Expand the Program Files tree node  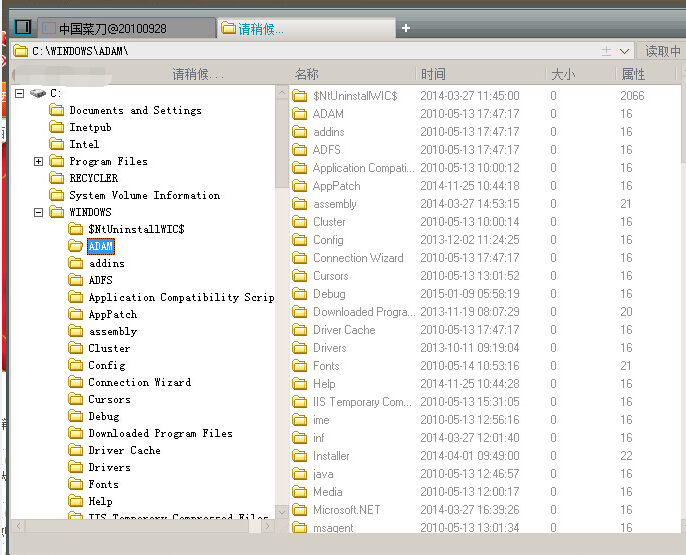pyautogui.click(x=38, y=161)
